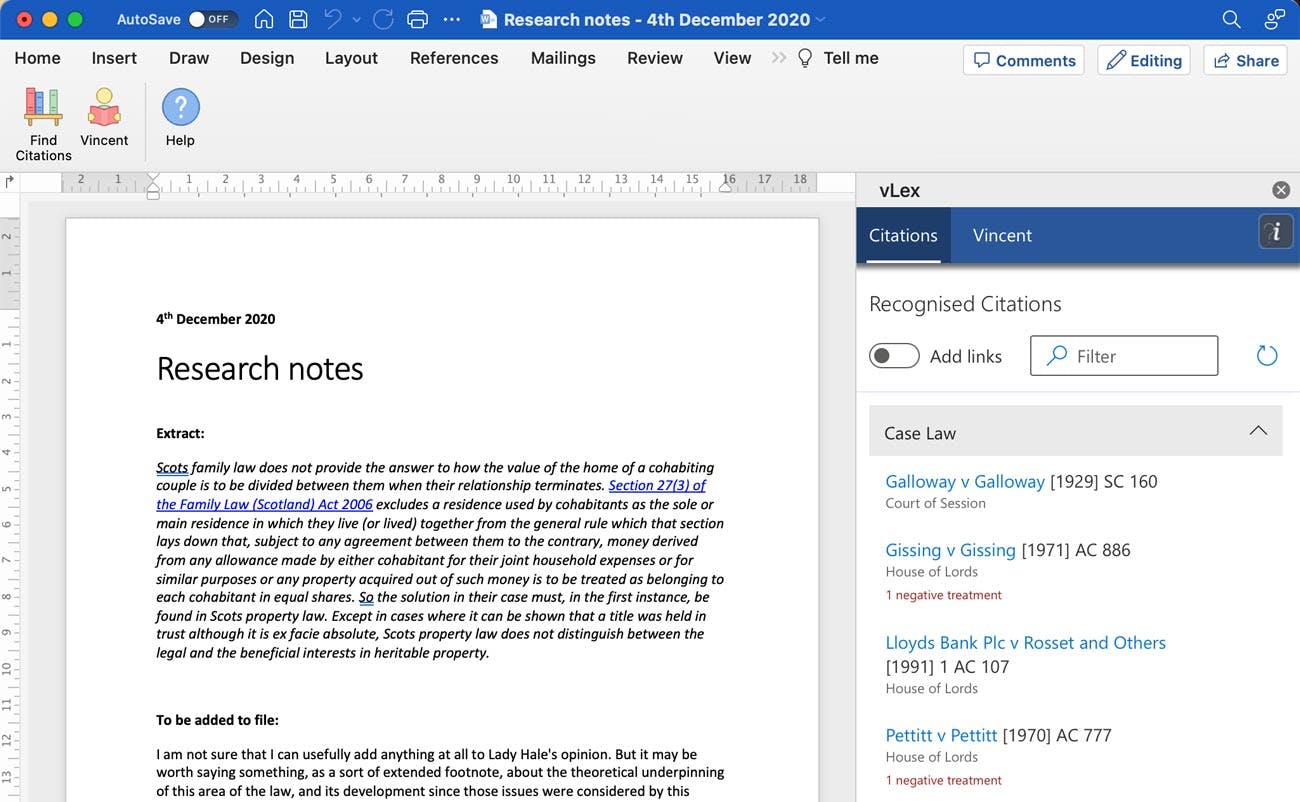The width and height of the screenshot is (1300, 802).
Task: Open the Galloway v Galloway case link
Action: pyautogui.click(x=965, y=481)
